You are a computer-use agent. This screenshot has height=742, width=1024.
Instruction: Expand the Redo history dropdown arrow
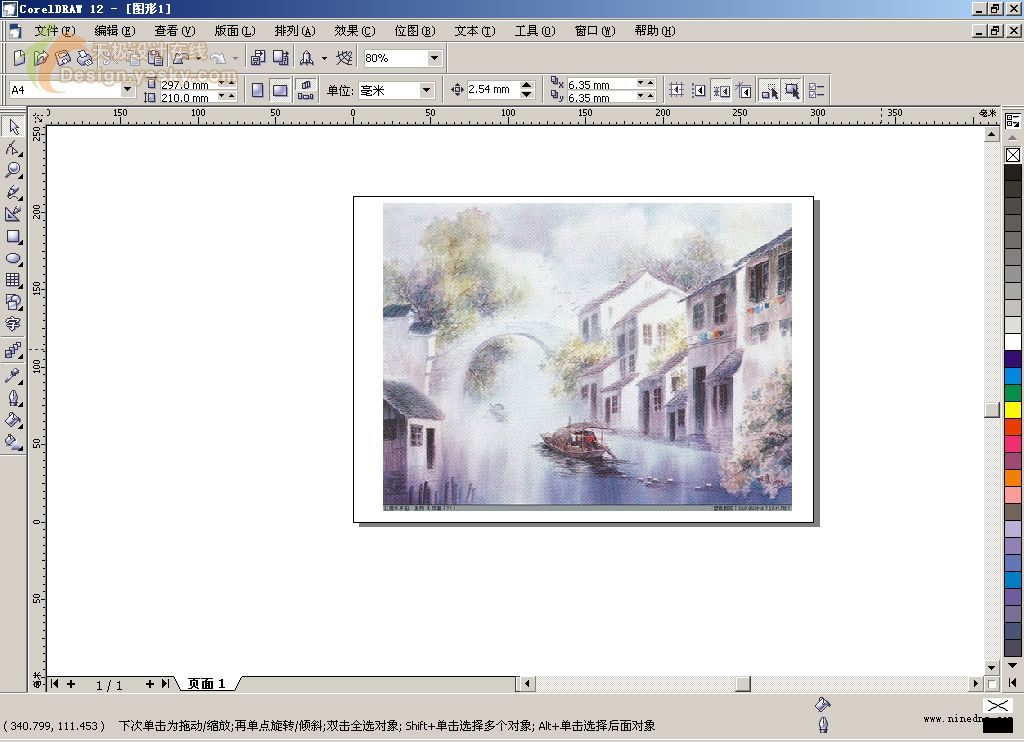point(235,58)
